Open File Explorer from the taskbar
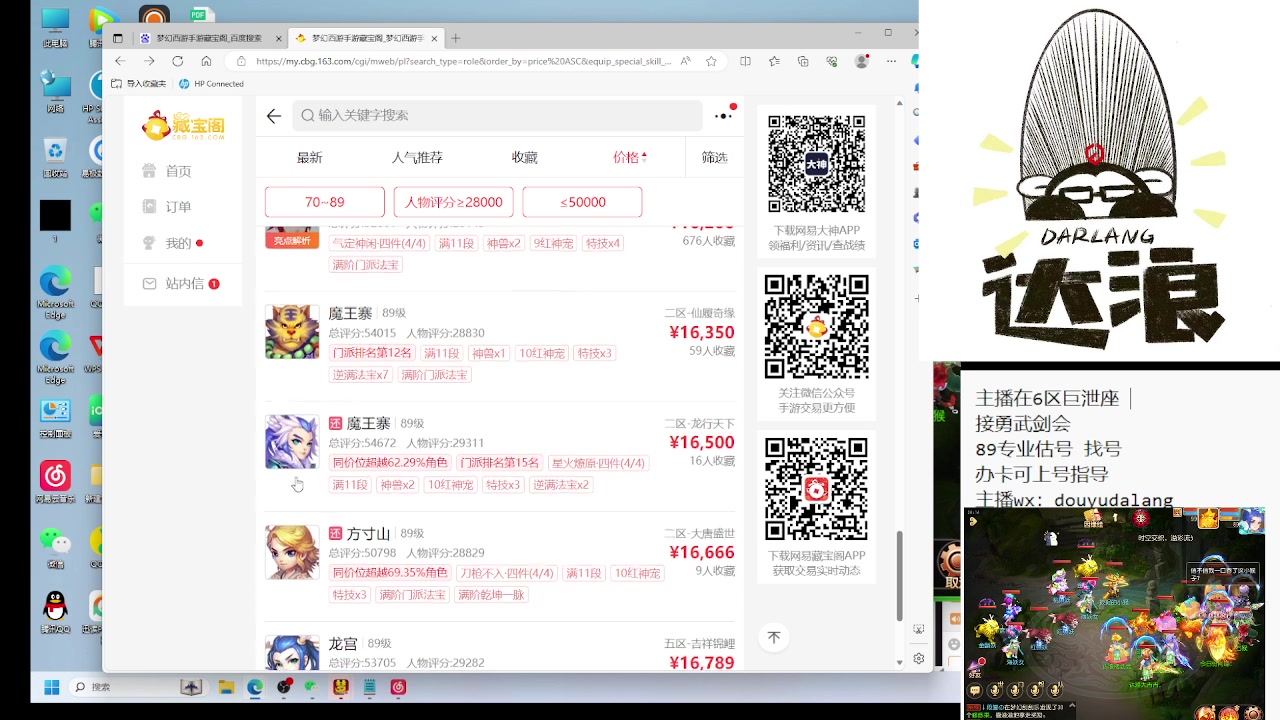Screen dimensions: 1280x720 [226, 687]
